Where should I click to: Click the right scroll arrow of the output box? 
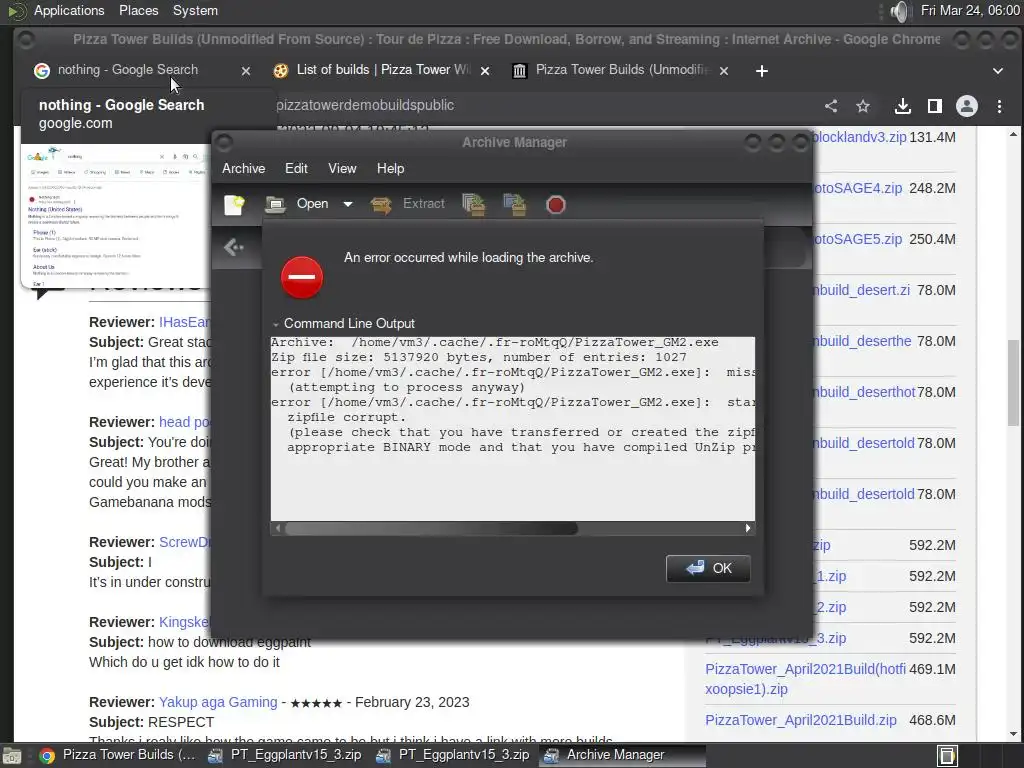pyautogui.click(x=748, y=528)
